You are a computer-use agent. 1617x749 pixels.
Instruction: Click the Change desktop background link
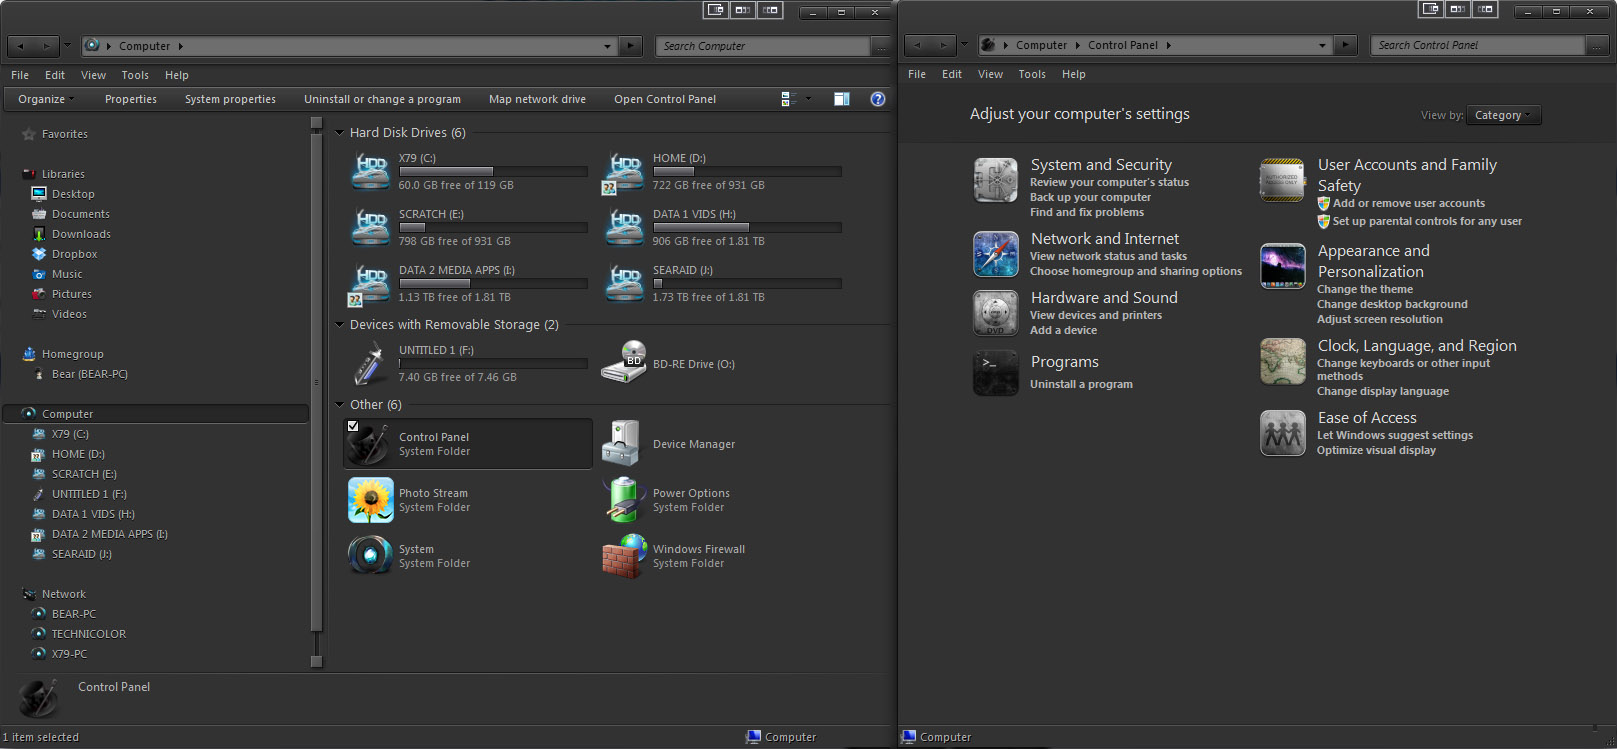click(x=1392, y=304)
